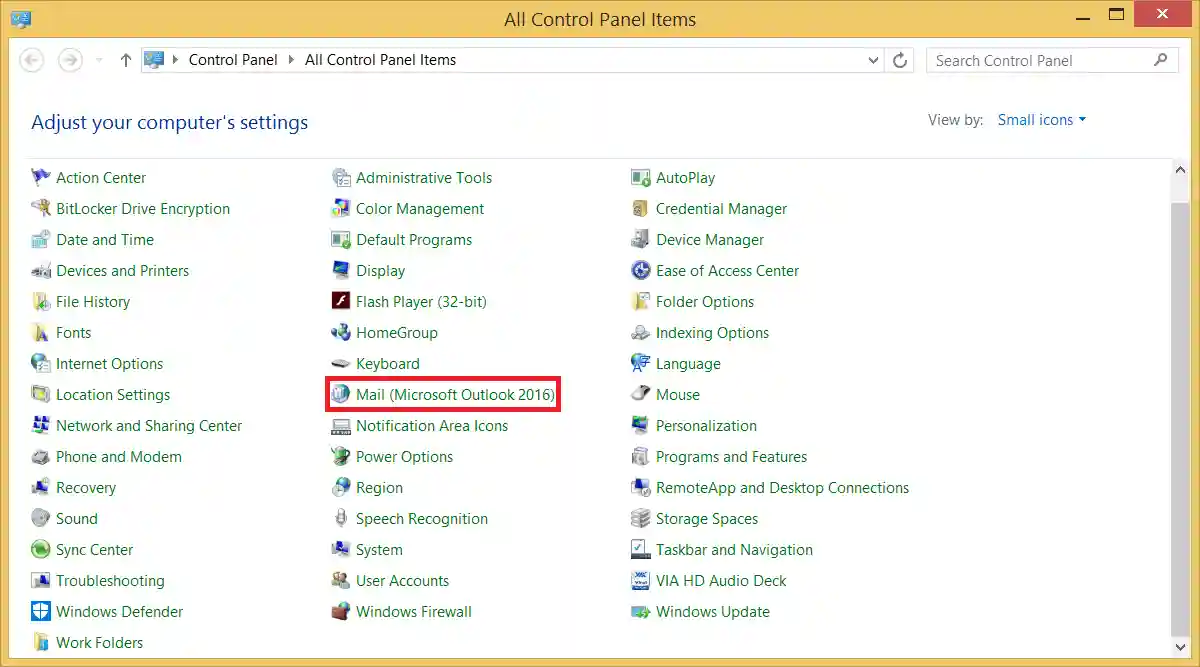The image size is (1200, 667).
Task: Click the Flash Player (32-bit) icon
Action: [x=340, y=302]
